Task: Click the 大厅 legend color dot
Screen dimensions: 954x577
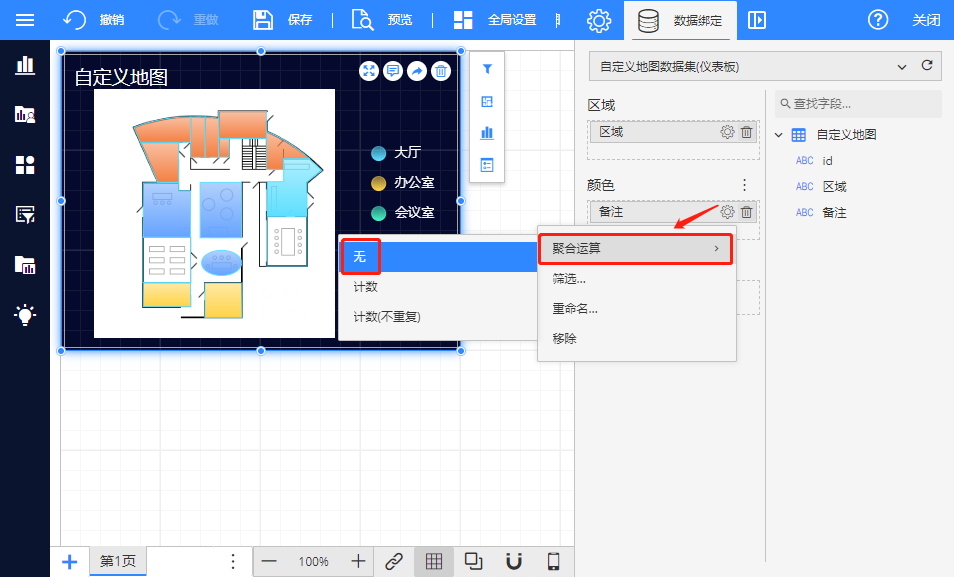Action: click(x=378, y=153)
